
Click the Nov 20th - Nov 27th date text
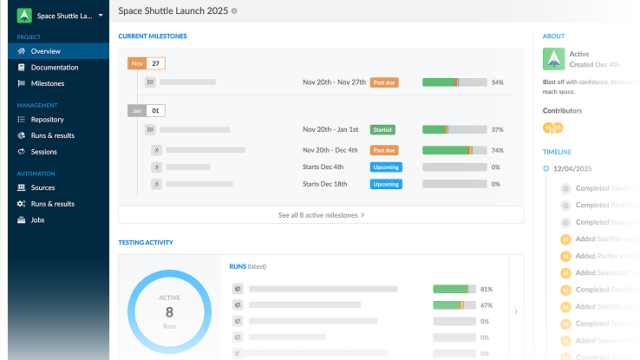[x=334, y=82]
